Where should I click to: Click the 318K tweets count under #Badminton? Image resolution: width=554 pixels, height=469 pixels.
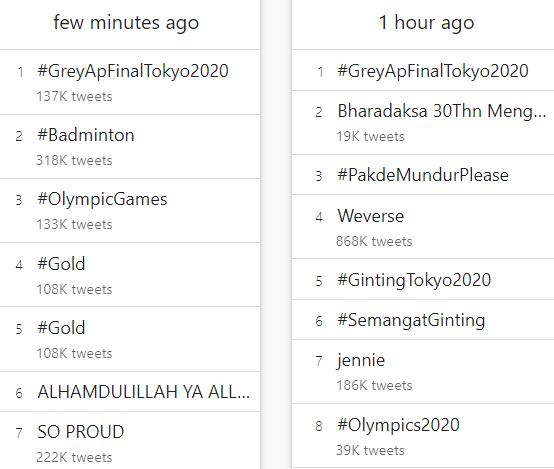point(74,160)
